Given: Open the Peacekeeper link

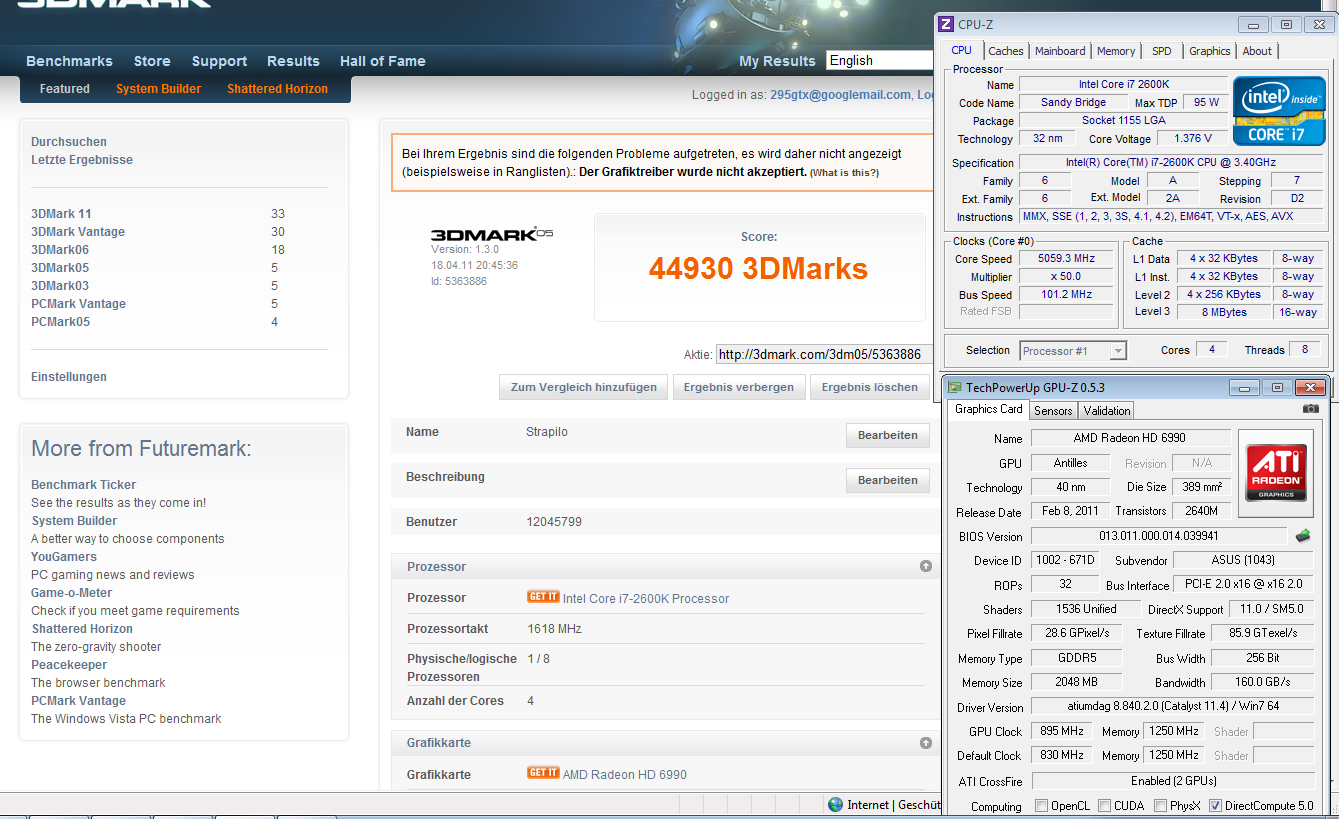Looking at the screenshot, I should point(67,665).
